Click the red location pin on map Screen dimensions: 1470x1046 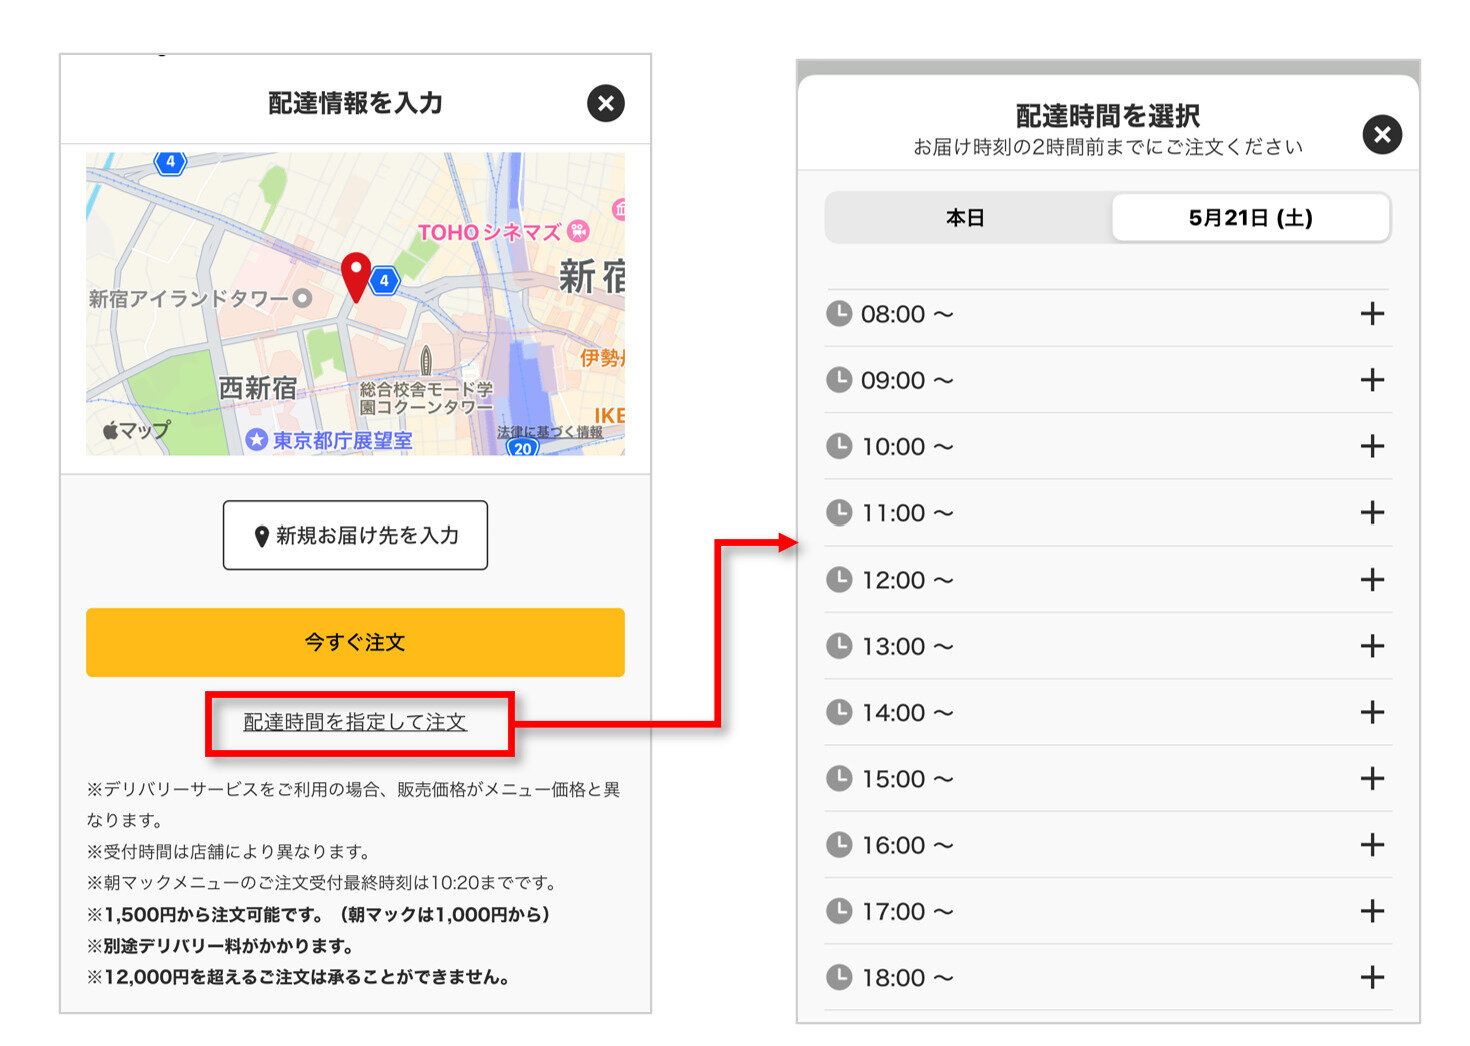click(x=355, y=274)
